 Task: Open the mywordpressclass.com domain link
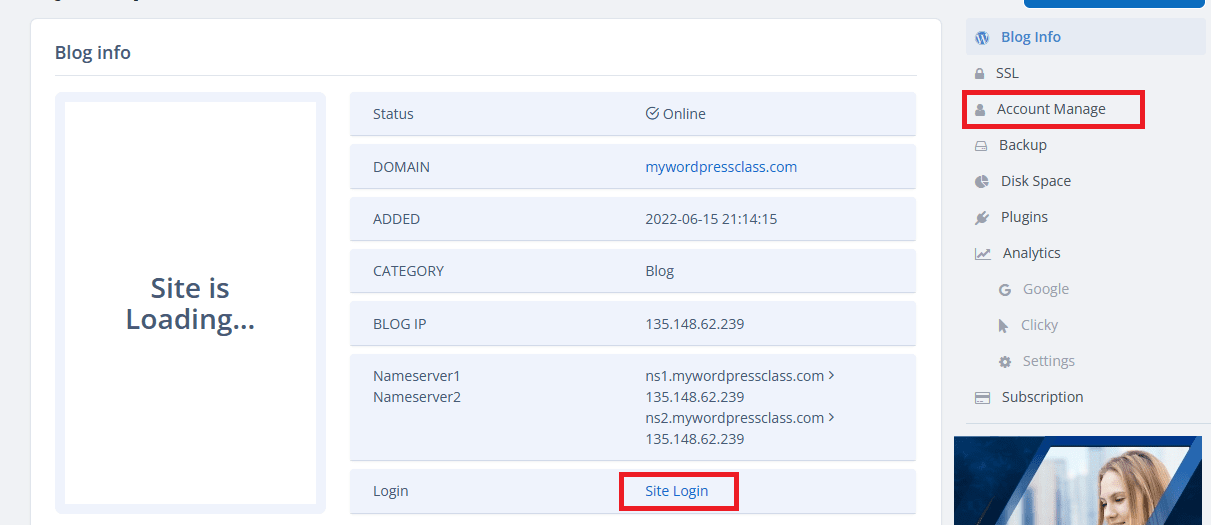pyautogui.click(x=721, y=167)
